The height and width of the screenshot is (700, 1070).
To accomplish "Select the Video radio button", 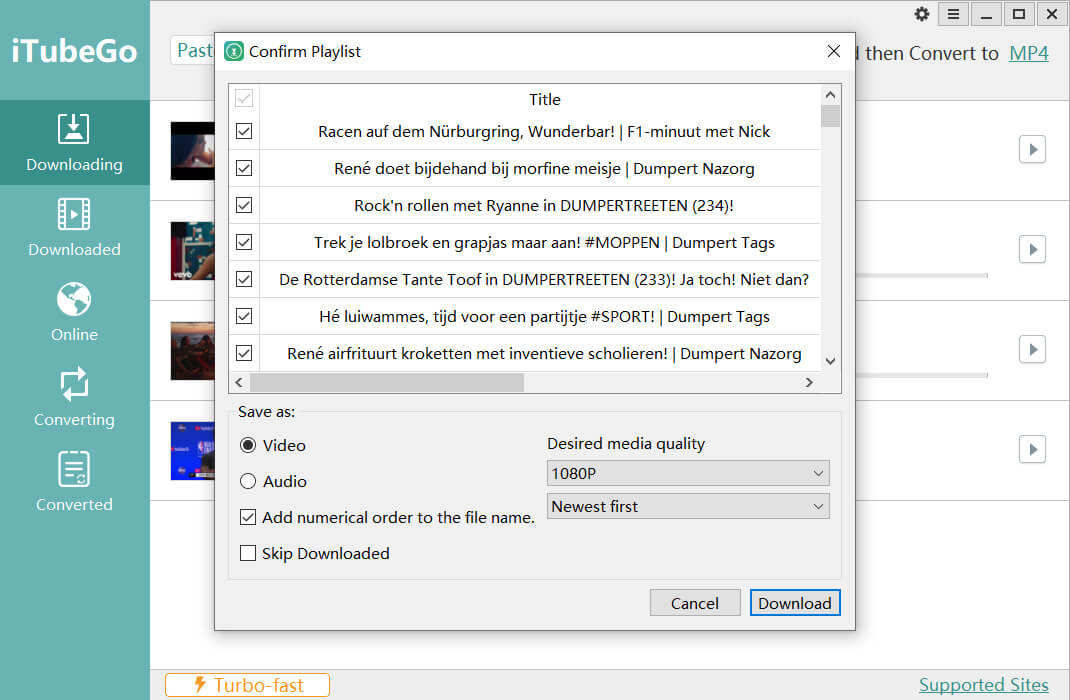I will point(248,445).
